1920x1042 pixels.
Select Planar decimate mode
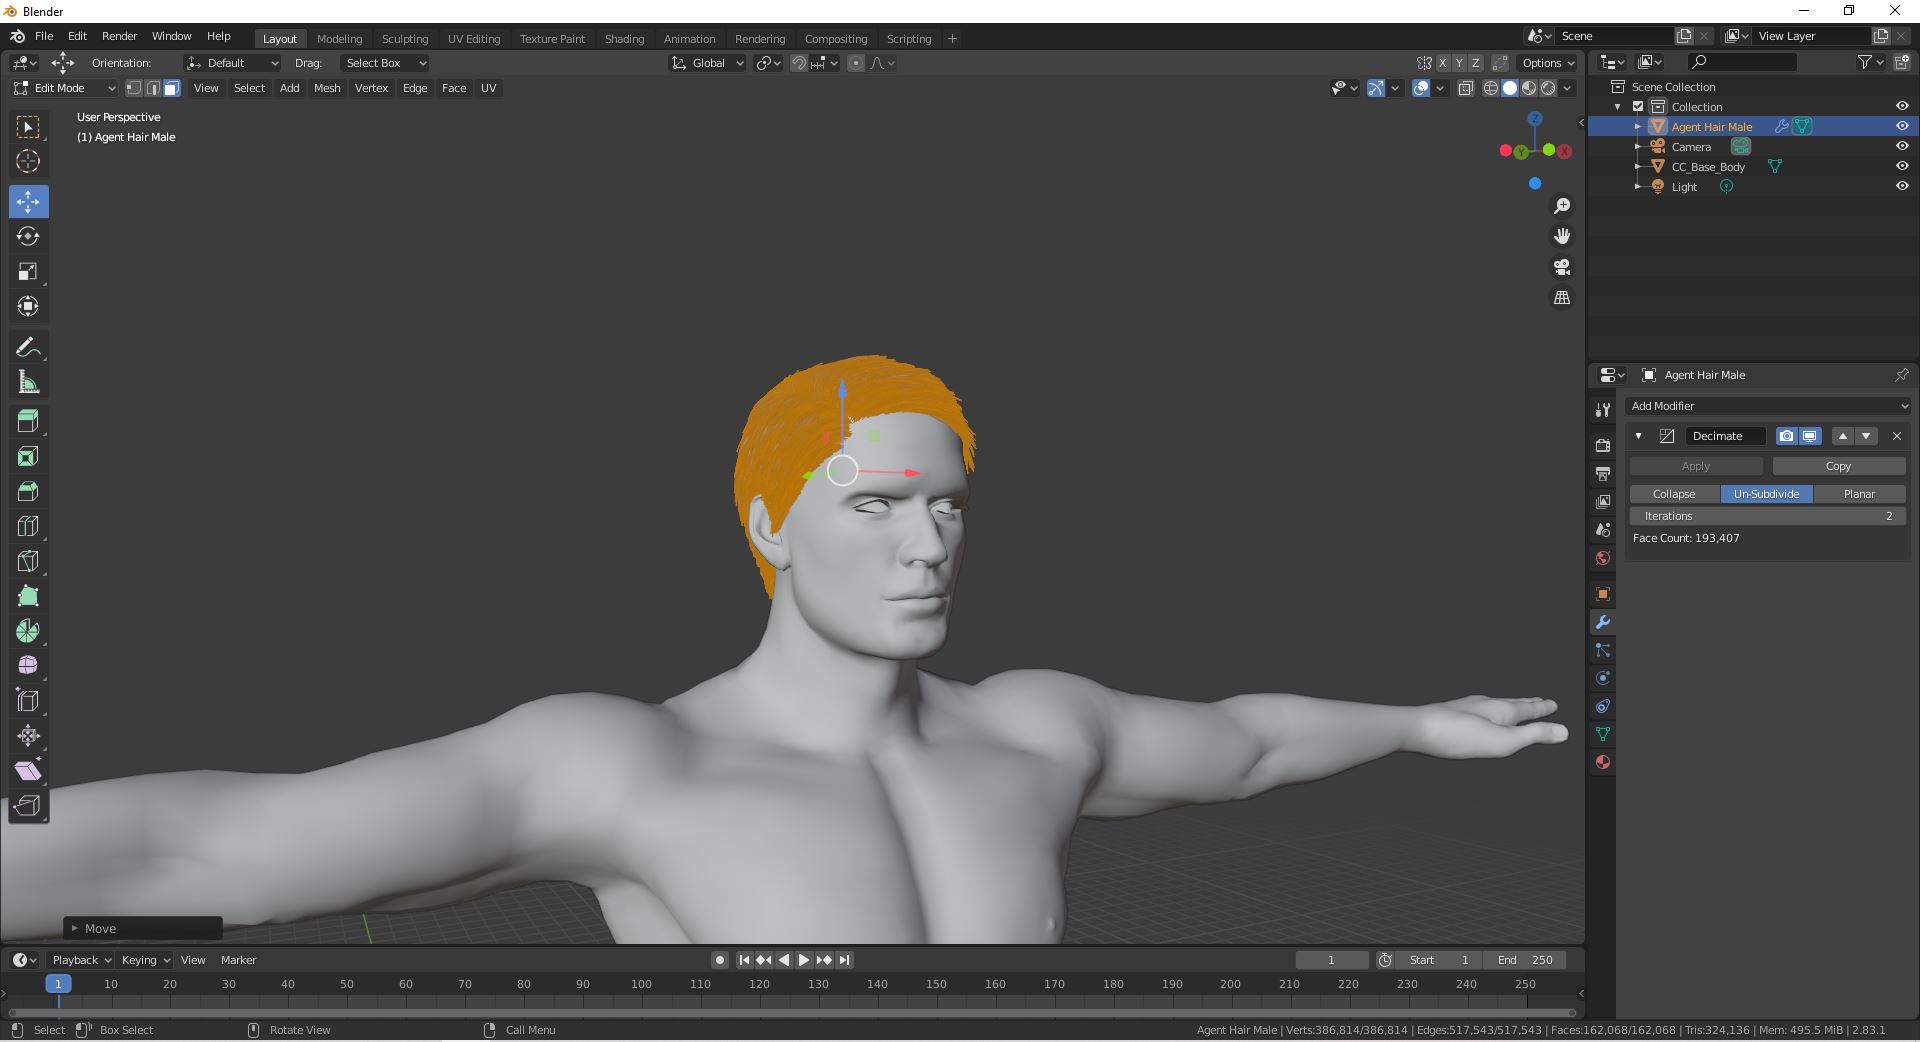[x=1859, y=494]
